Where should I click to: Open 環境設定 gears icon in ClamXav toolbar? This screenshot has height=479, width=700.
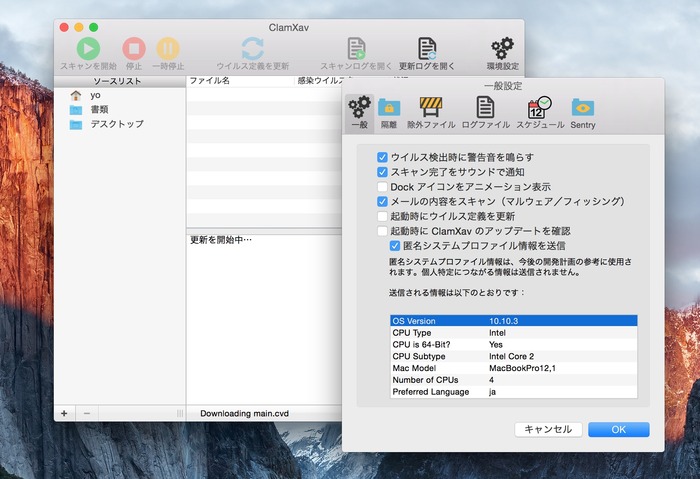coord(502,49)
